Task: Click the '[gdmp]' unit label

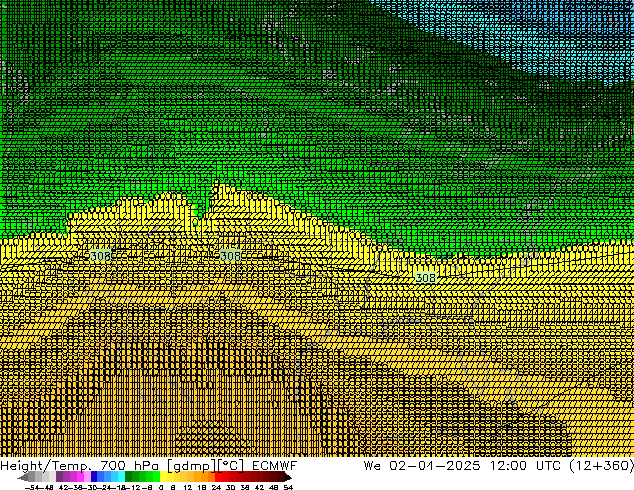Action: pyautogui.click(x=192, y=466)
